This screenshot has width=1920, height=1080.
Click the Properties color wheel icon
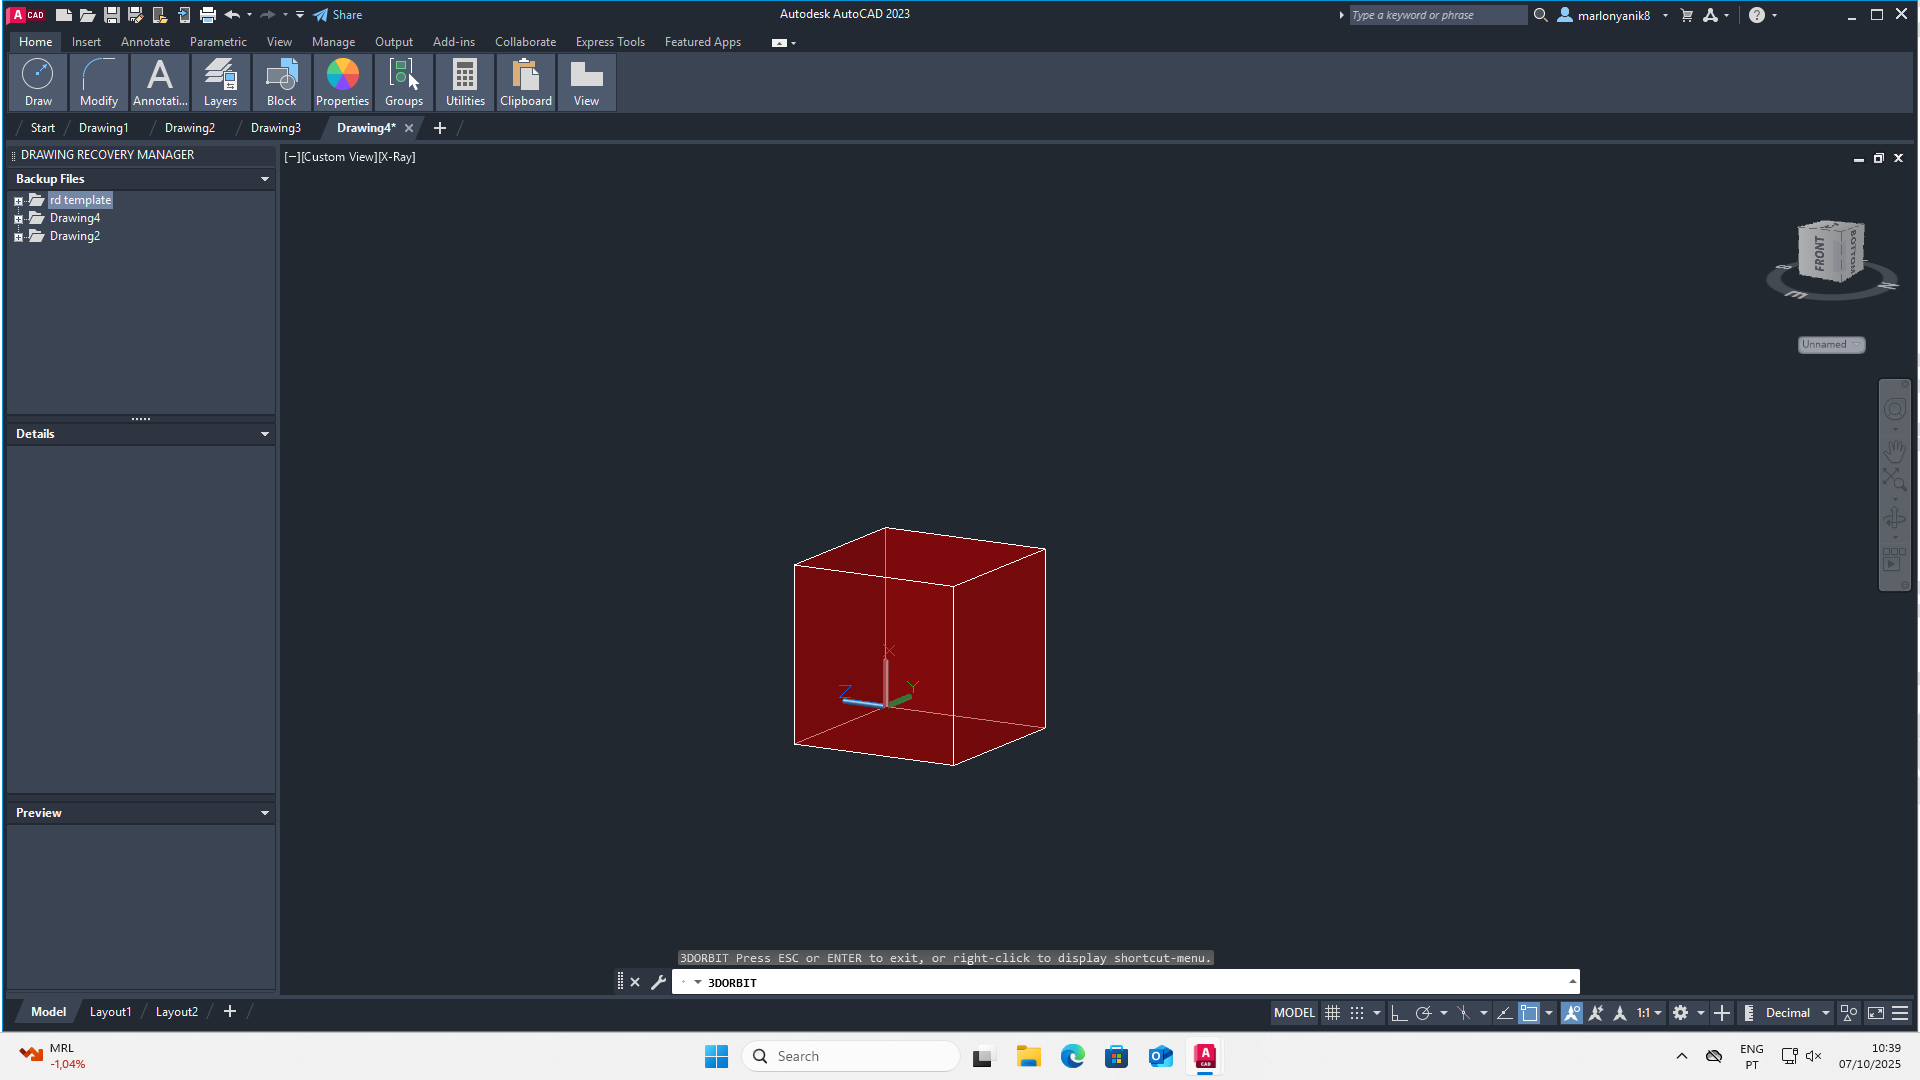[342, 75]
